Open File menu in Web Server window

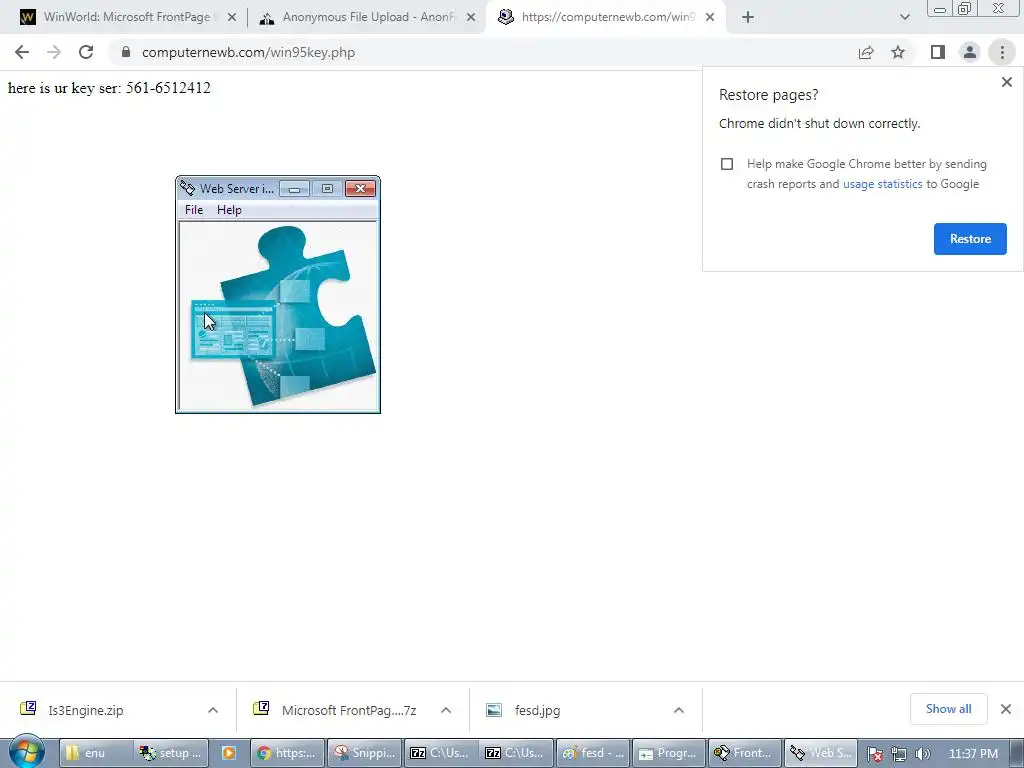[194, 210]
